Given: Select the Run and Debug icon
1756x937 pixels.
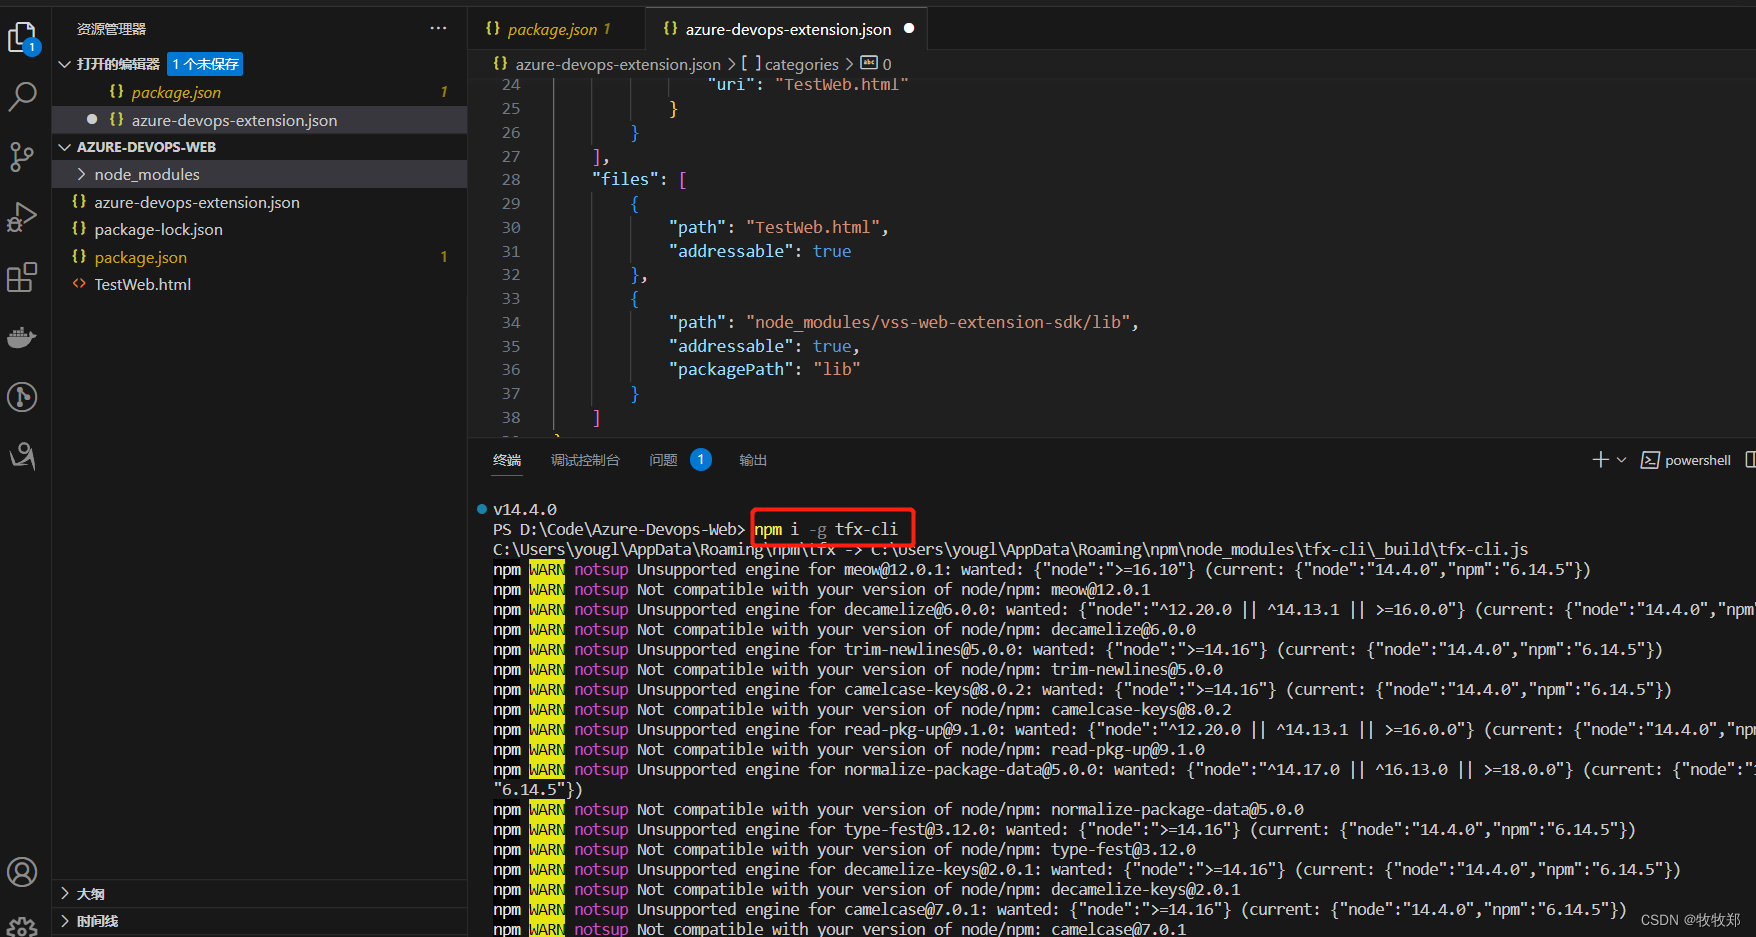Looking at the screenshot, I should click(22, 217).
